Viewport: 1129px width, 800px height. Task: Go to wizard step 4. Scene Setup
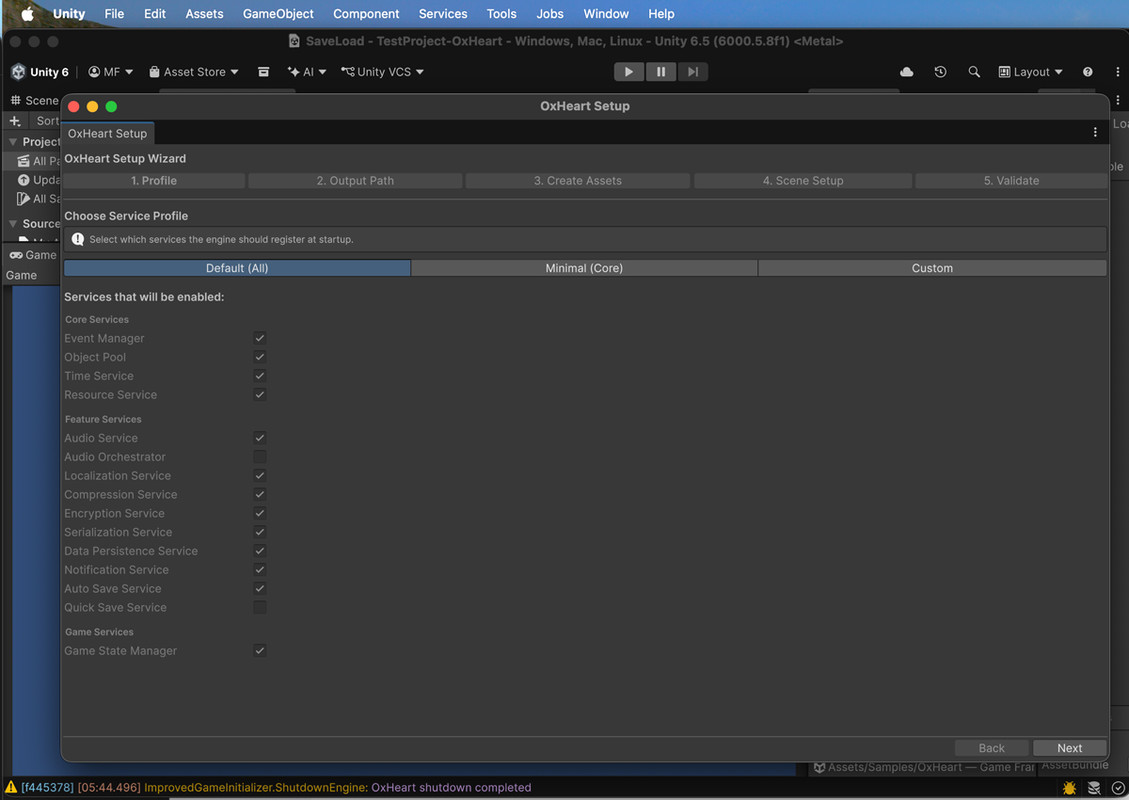coord(803,181)
